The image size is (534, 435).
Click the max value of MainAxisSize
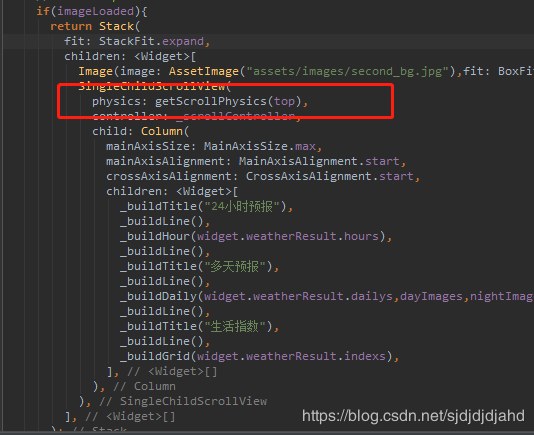click(305, 146)
